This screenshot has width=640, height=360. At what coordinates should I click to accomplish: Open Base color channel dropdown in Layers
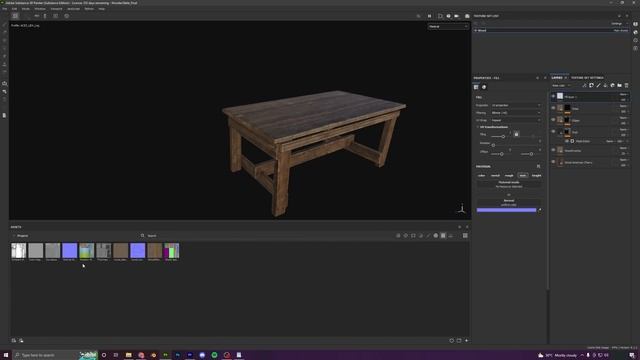562,86
